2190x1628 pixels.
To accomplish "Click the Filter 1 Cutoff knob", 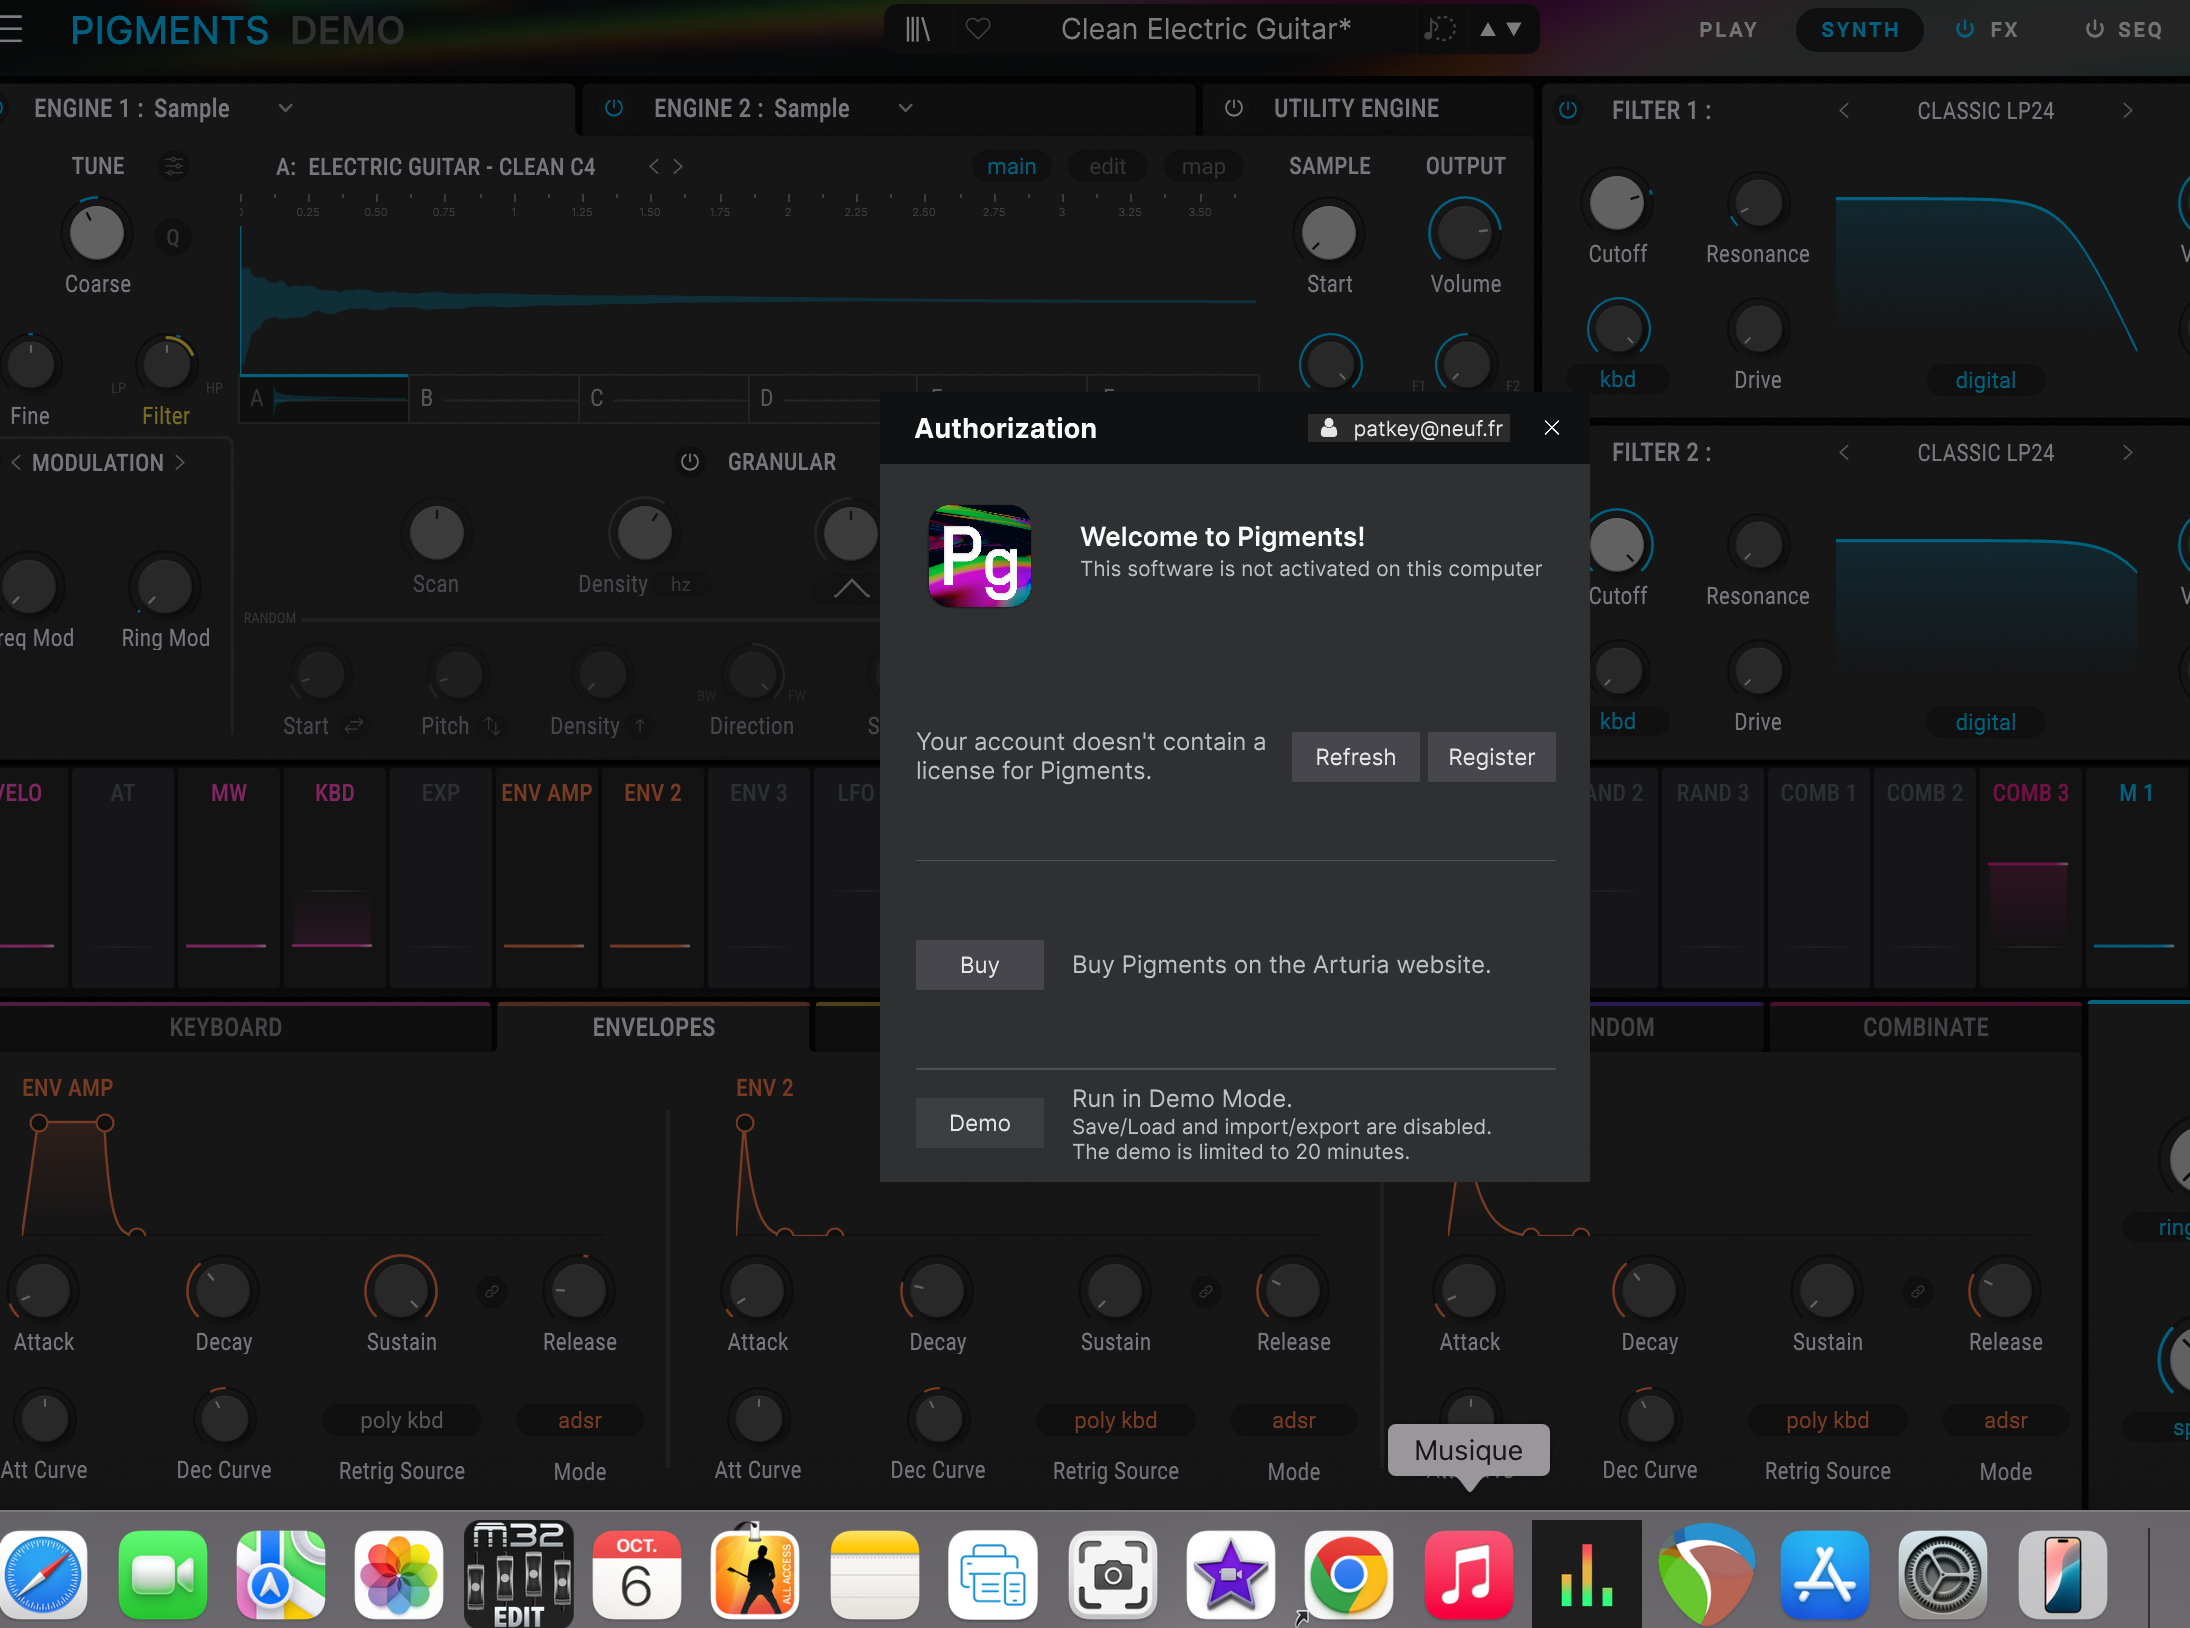I will point(1617,204).
